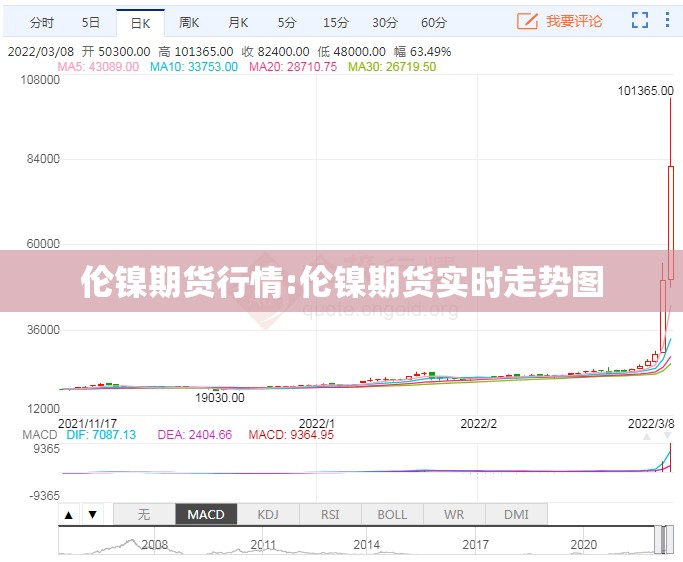The width and height of the screenshot is (683, 562).
Task: Click the MA20: 28710.75 legend label
Action: click(293, 67)
